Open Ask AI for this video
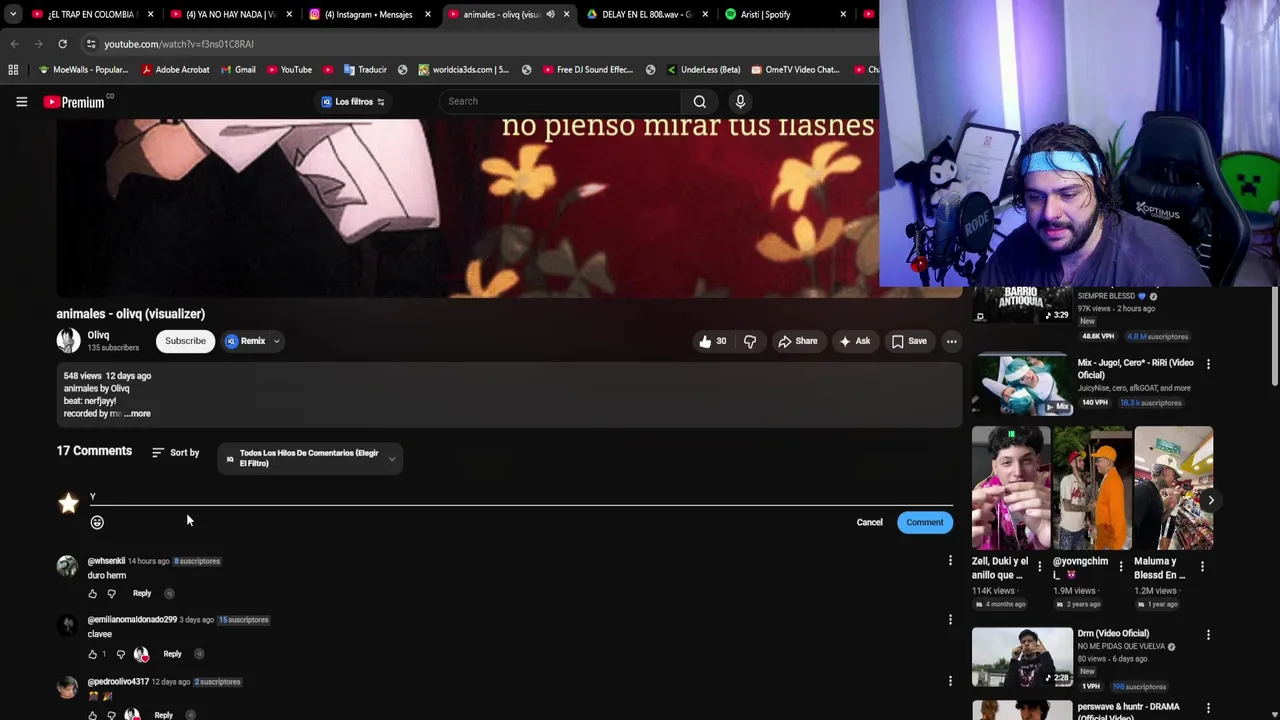Image resolution: width=1280 pixels, height=720 pixels. [x=854, y=341]
